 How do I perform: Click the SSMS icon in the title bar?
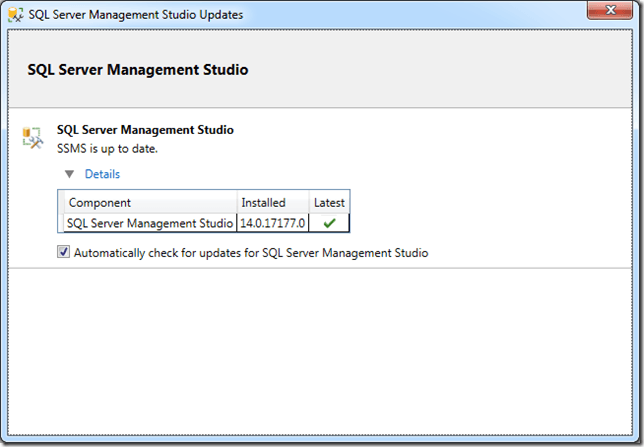click(16, 14)
